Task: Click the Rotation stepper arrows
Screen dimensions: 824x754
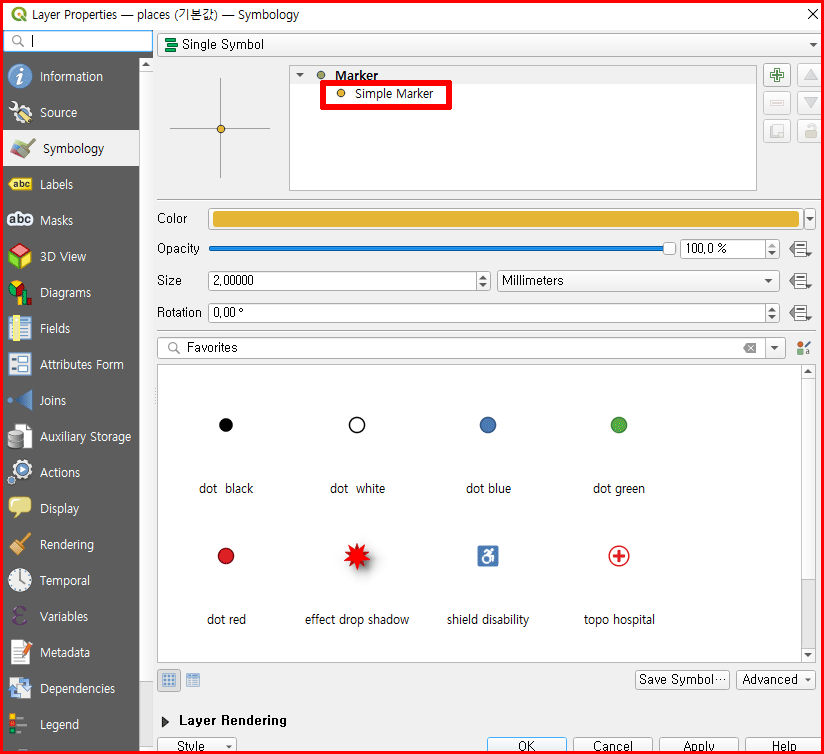Action: [x=771, y=313]
